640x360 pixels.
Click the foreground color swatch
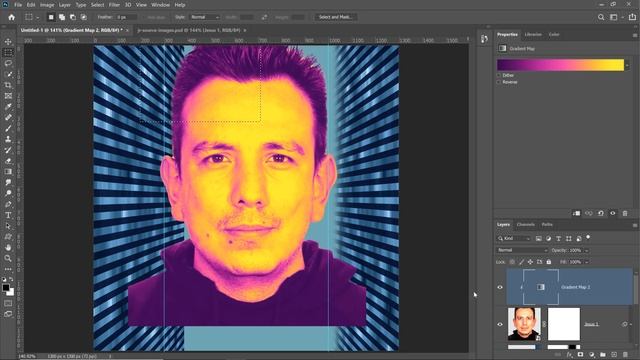coord(6,288)
